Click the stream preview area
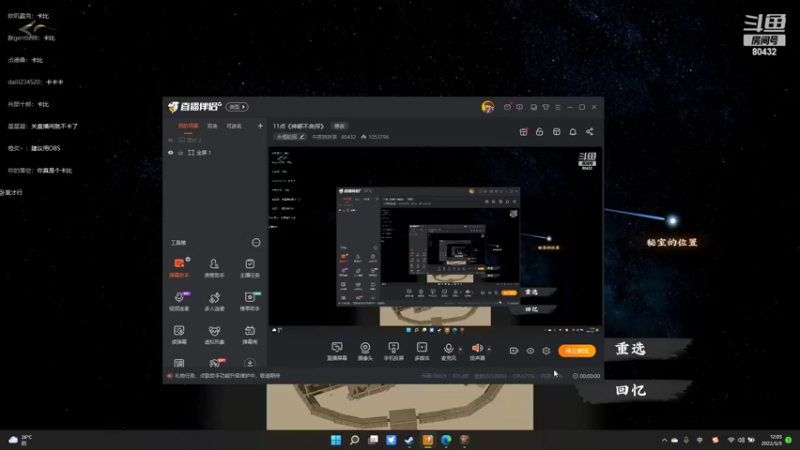Viewport: 800px width, 450px height. pyautogui.click(x=435, y=241)
